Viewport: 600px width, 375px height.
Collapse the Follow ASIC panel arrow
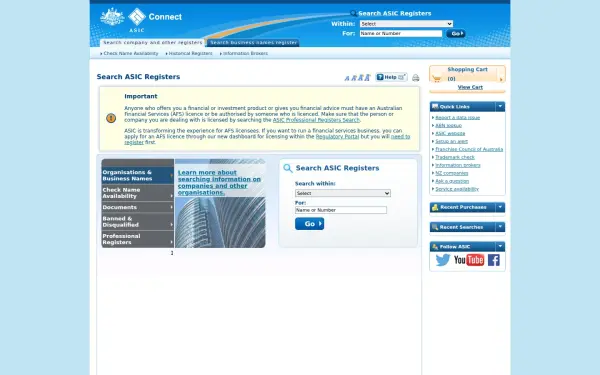[x=500, y=246]
